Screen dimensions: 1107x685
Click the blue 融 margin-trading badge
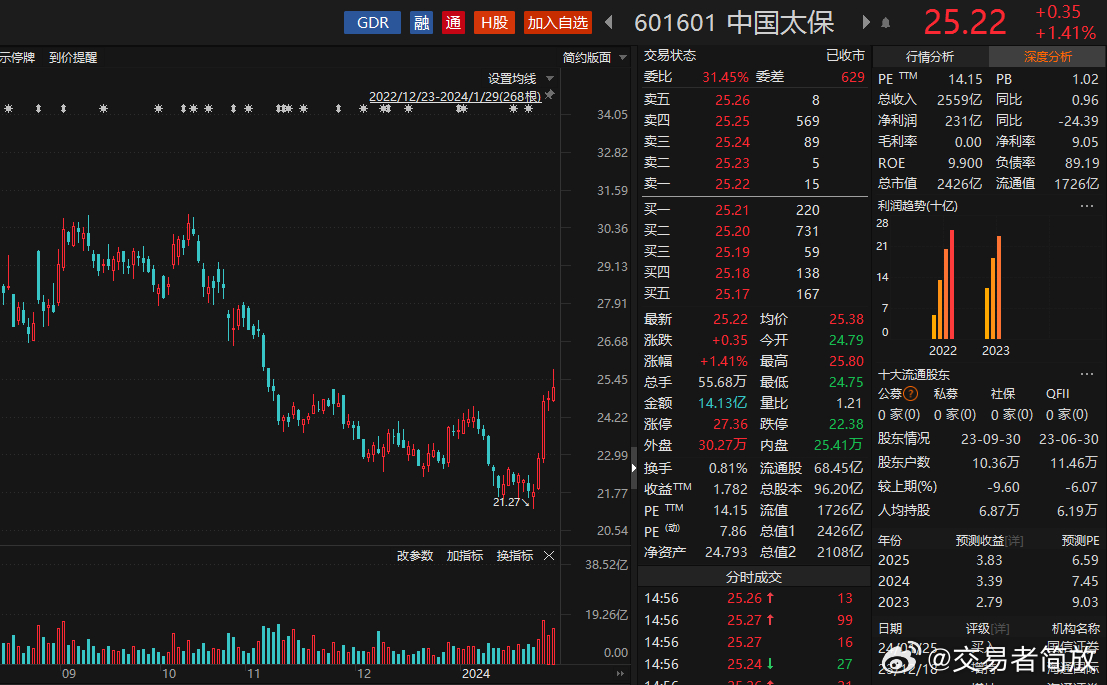(x=421, y=23)
